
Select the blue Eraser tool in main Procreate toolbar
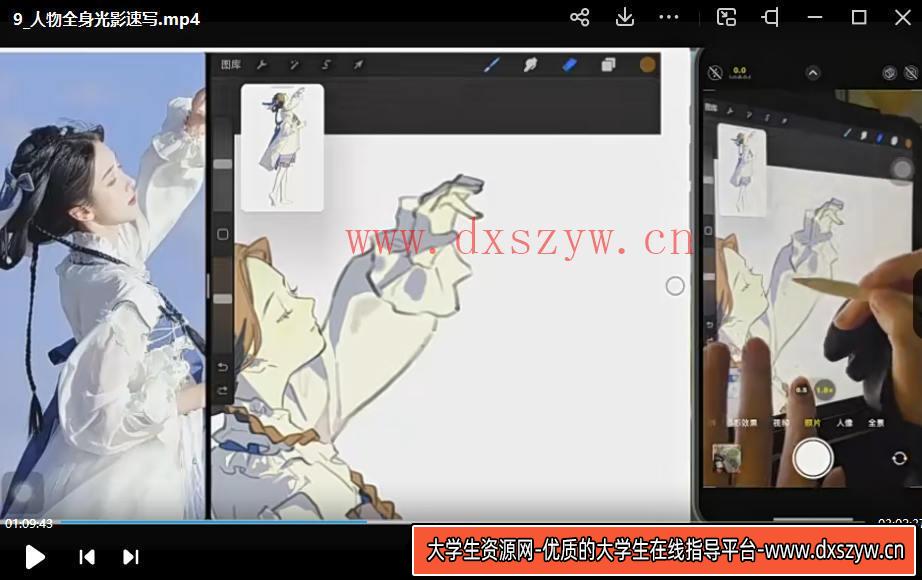(x=569, y=65)
